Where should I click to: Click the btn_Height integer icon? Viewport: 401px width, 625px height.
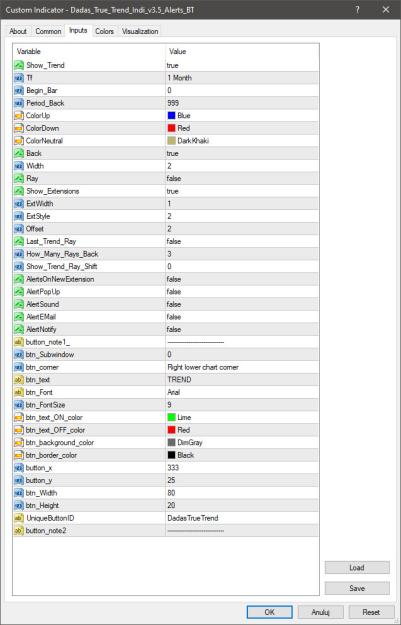pyautogui.click(x=19, y=505)
